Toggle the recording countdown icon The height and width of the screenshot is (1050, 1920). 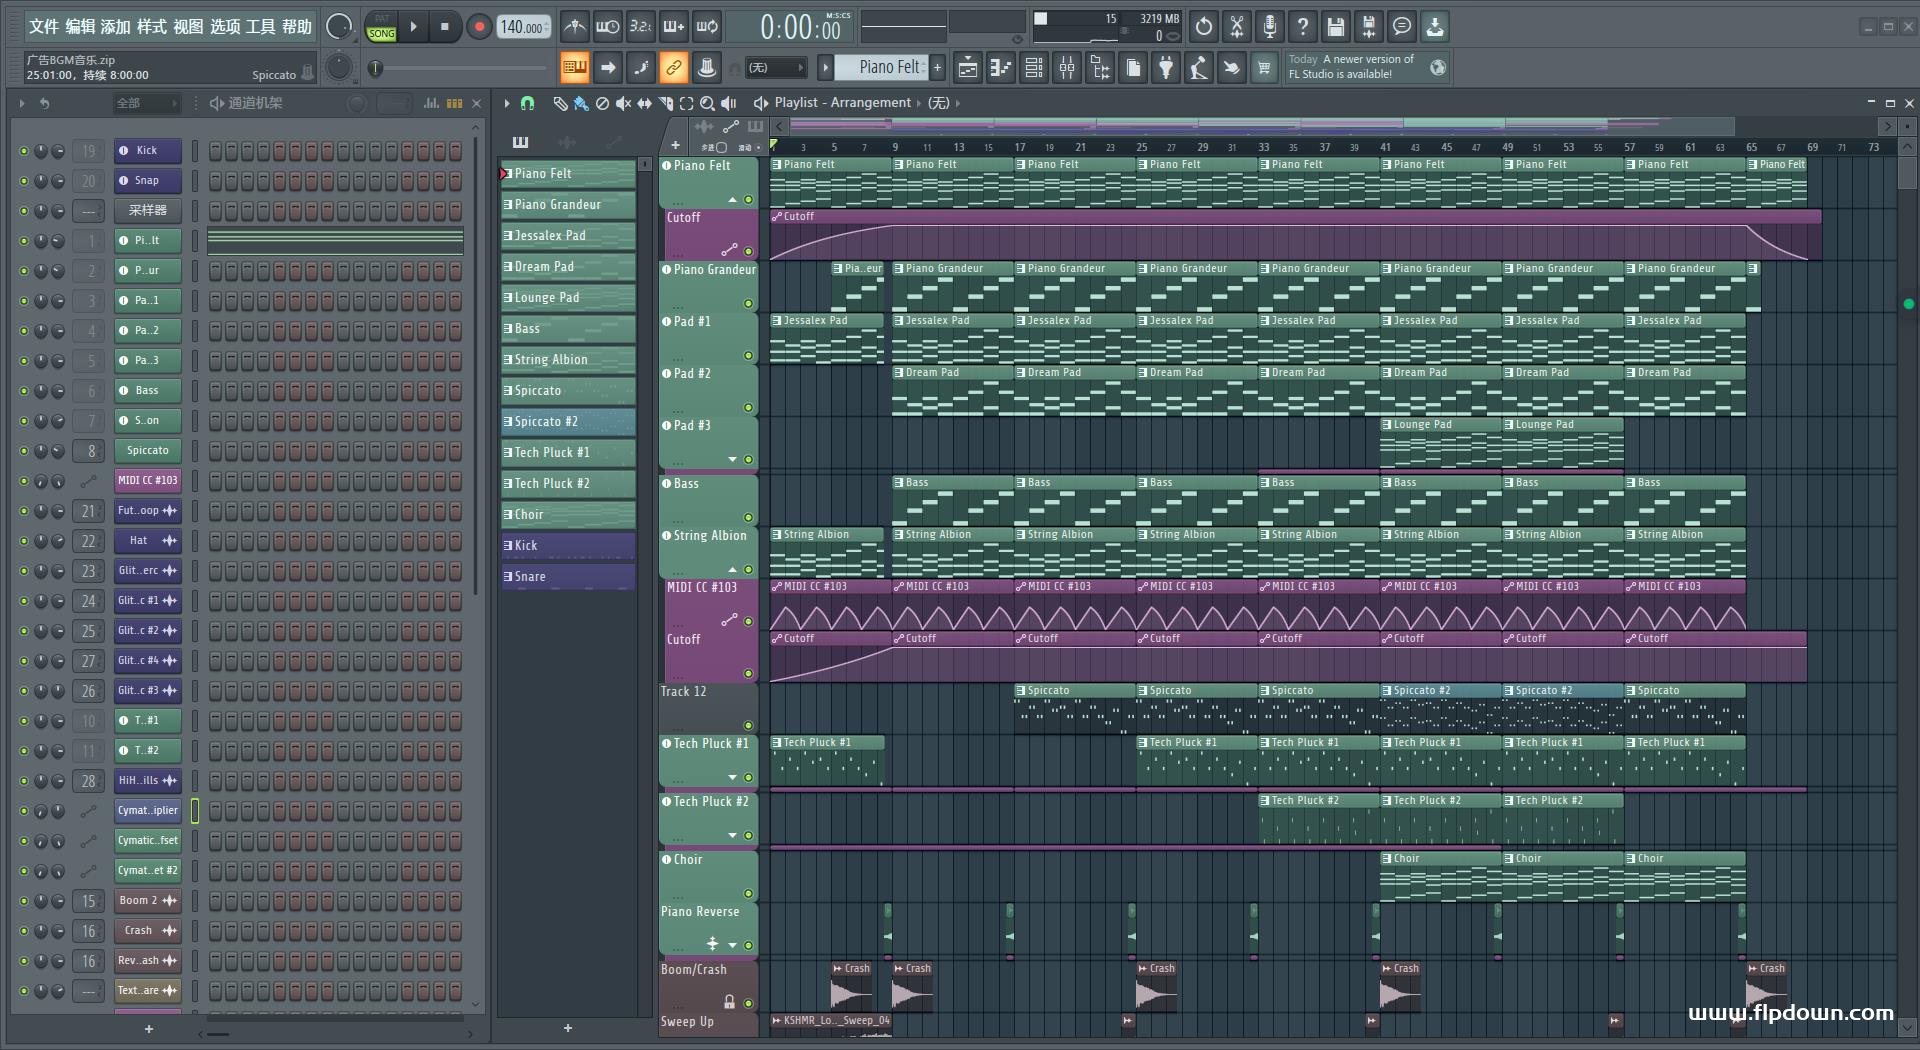pos(640,27)
